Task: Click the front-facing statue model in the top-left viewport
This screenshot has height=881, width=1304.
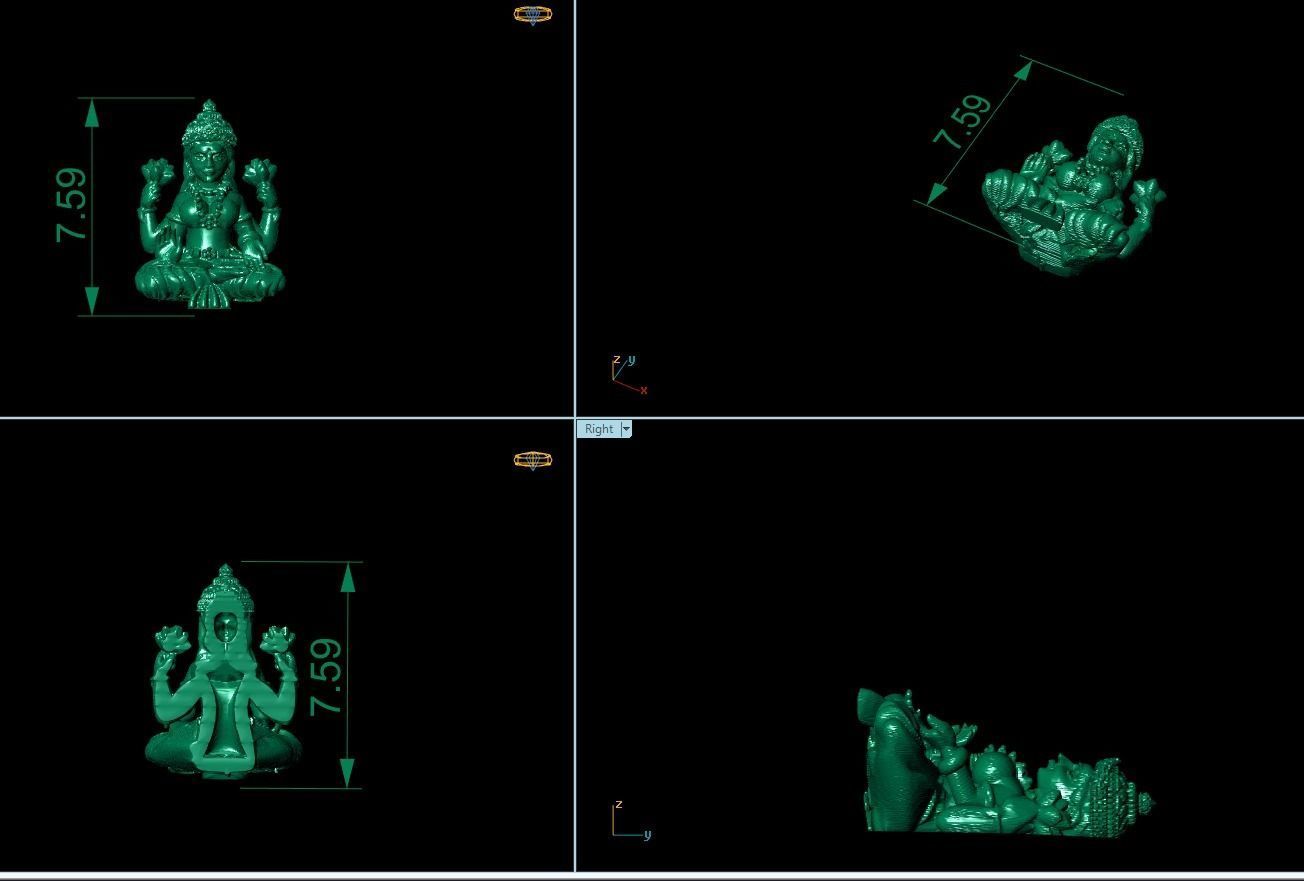Action: click(x=209, y=205)
